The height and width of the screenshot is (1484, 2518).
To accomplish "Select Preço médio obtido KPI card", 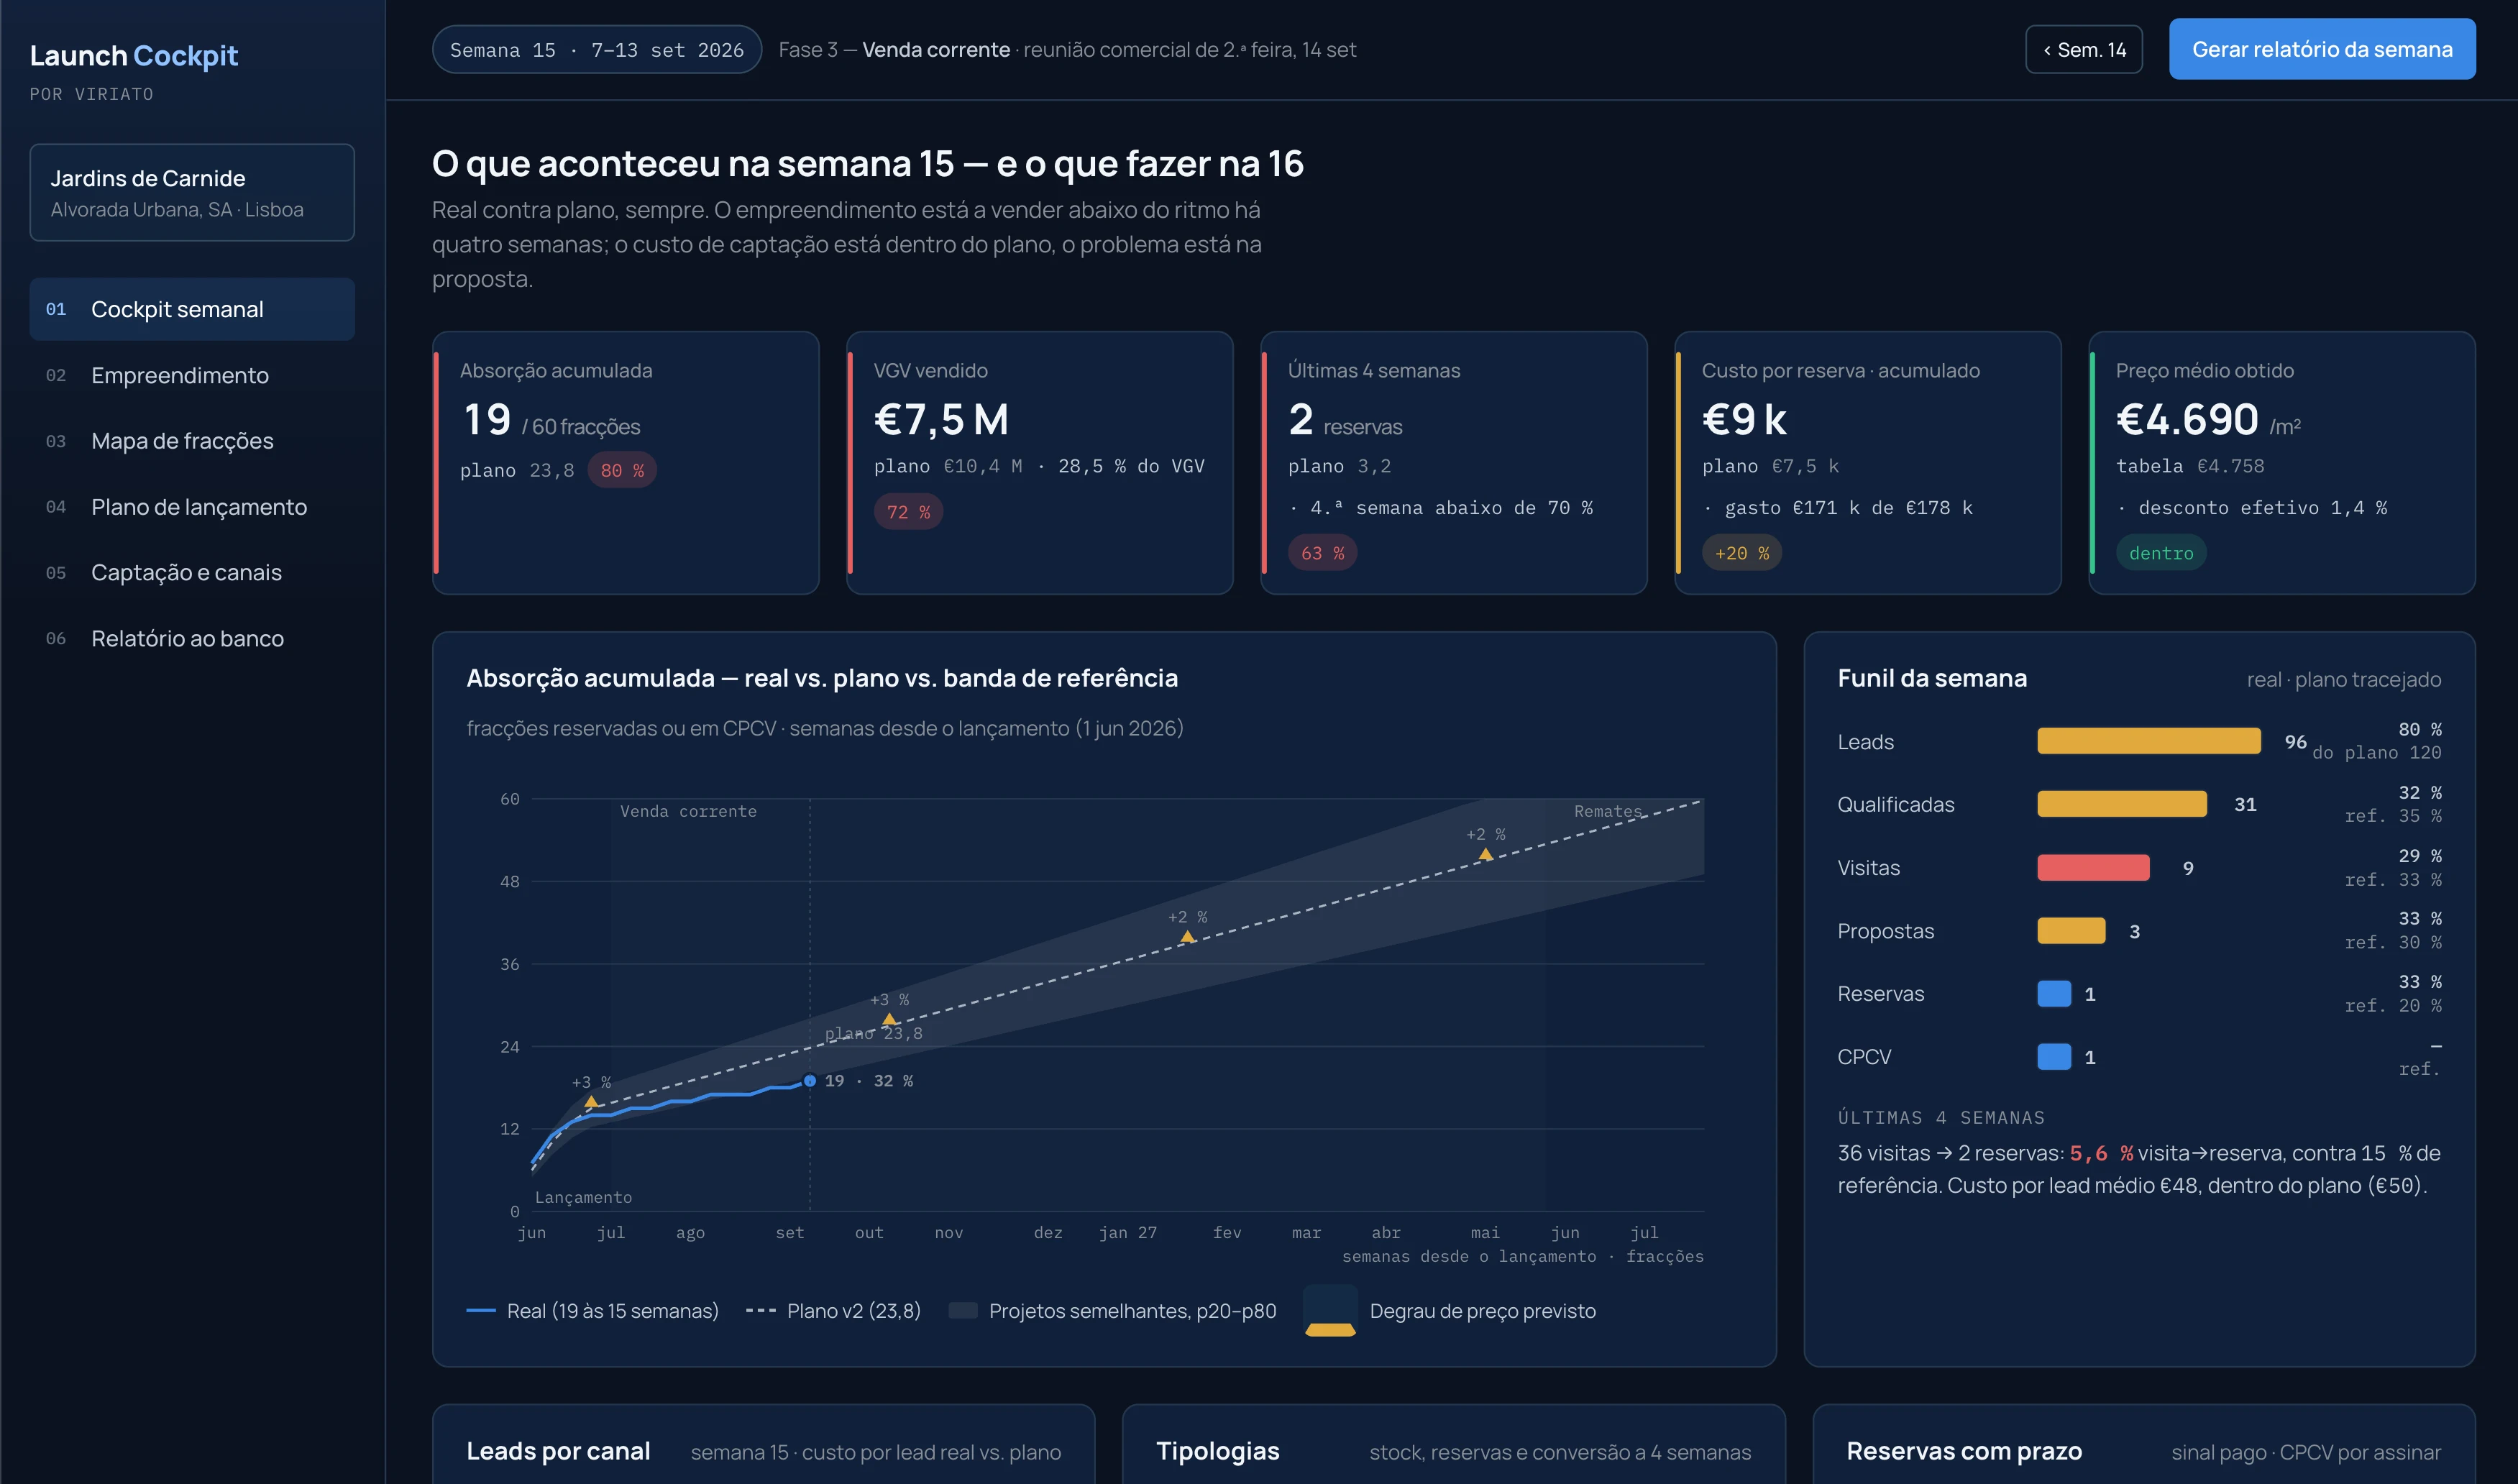I will coord(2281,463).
